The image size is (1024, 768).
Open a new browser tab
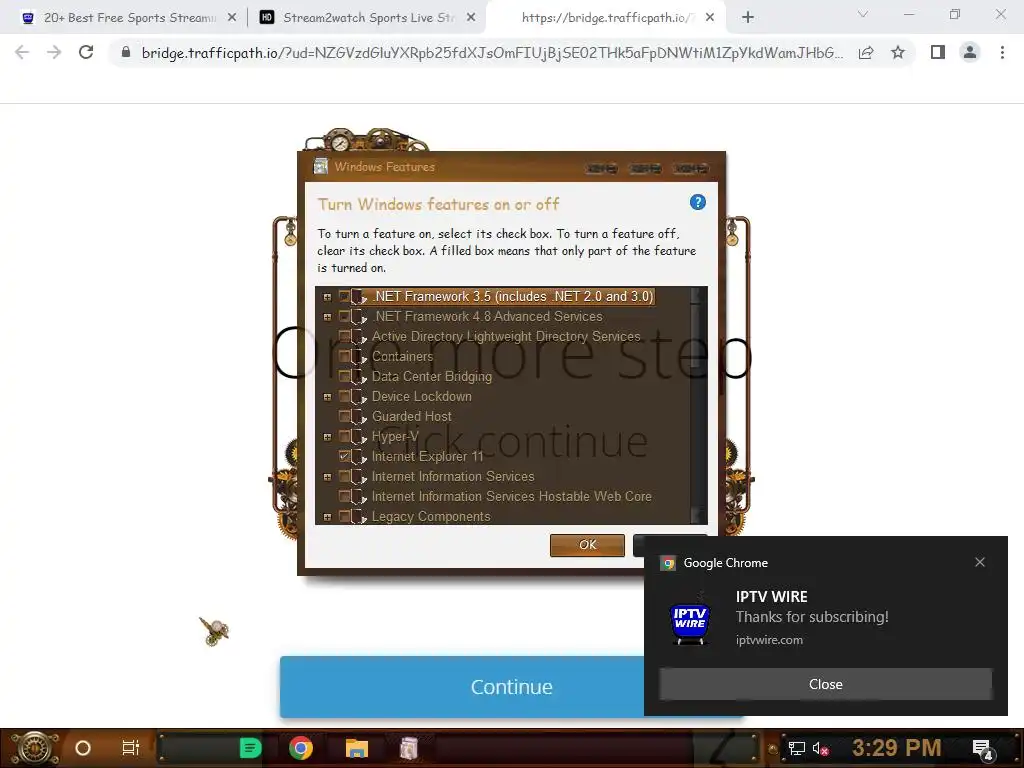click(748, 18)
